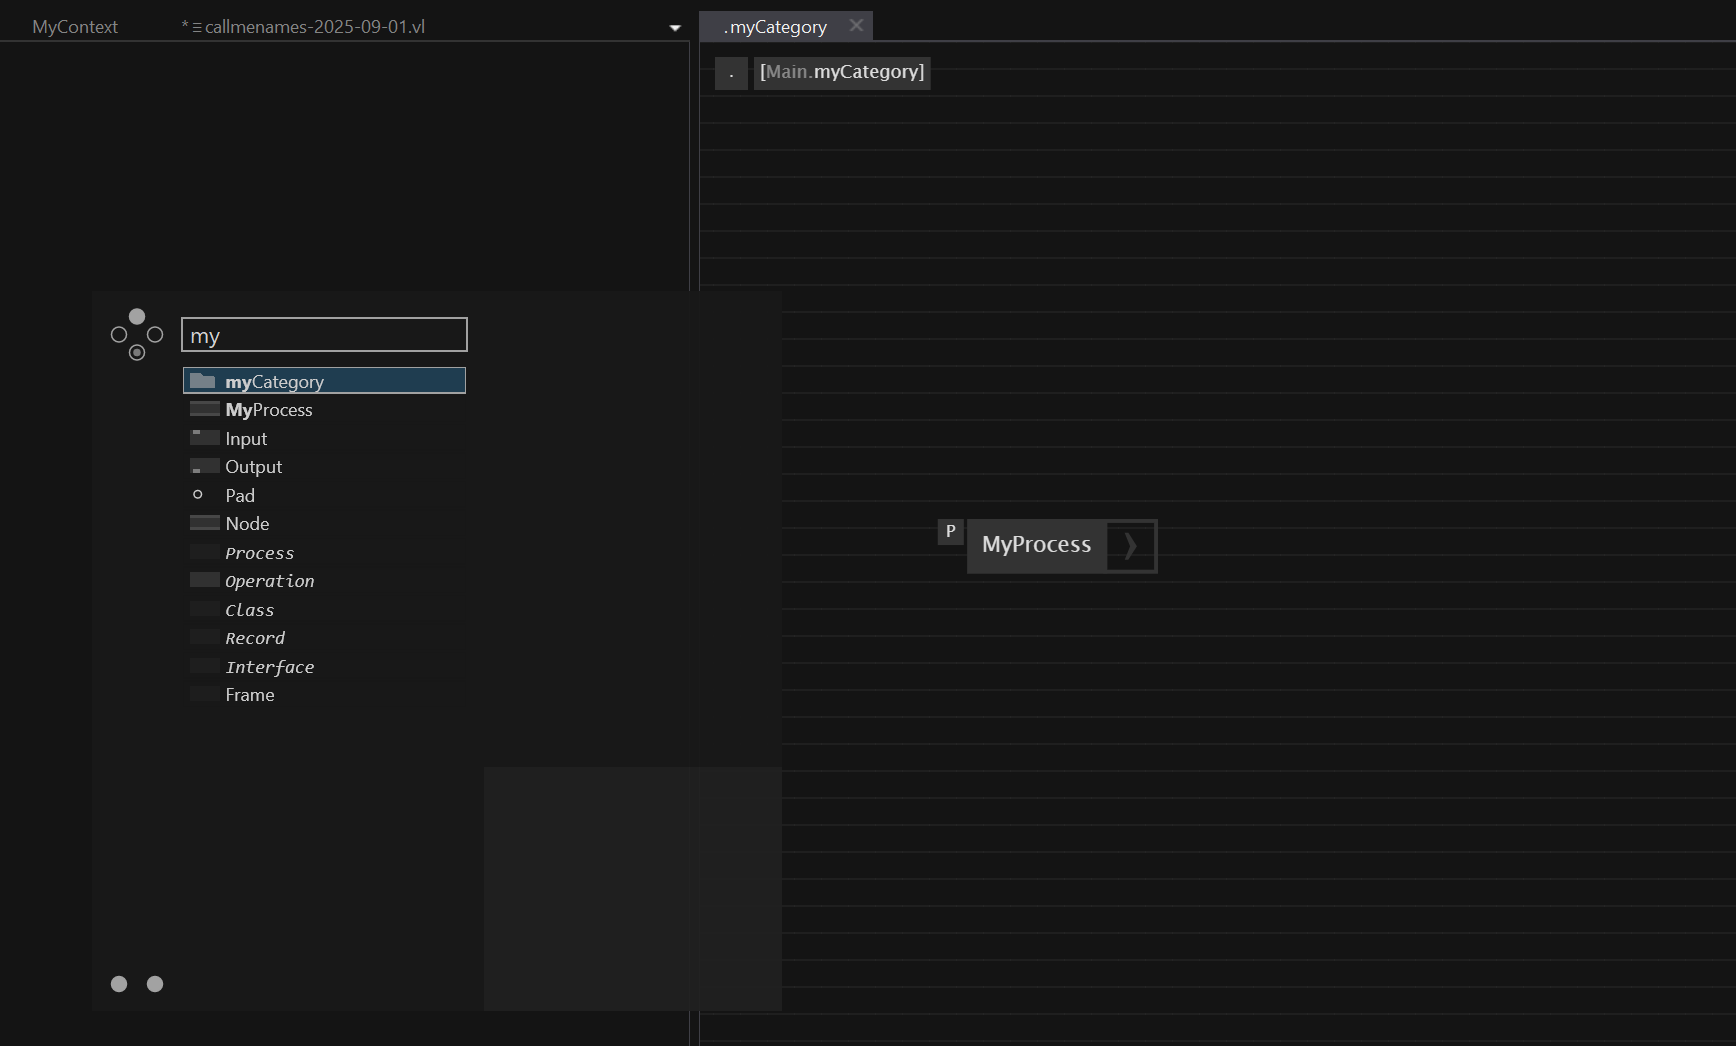Screen dimensions: 1736x1046
Task: Toggle the top filled circle of browser filter
Action: pyautogui.click(x=137, y=316)
